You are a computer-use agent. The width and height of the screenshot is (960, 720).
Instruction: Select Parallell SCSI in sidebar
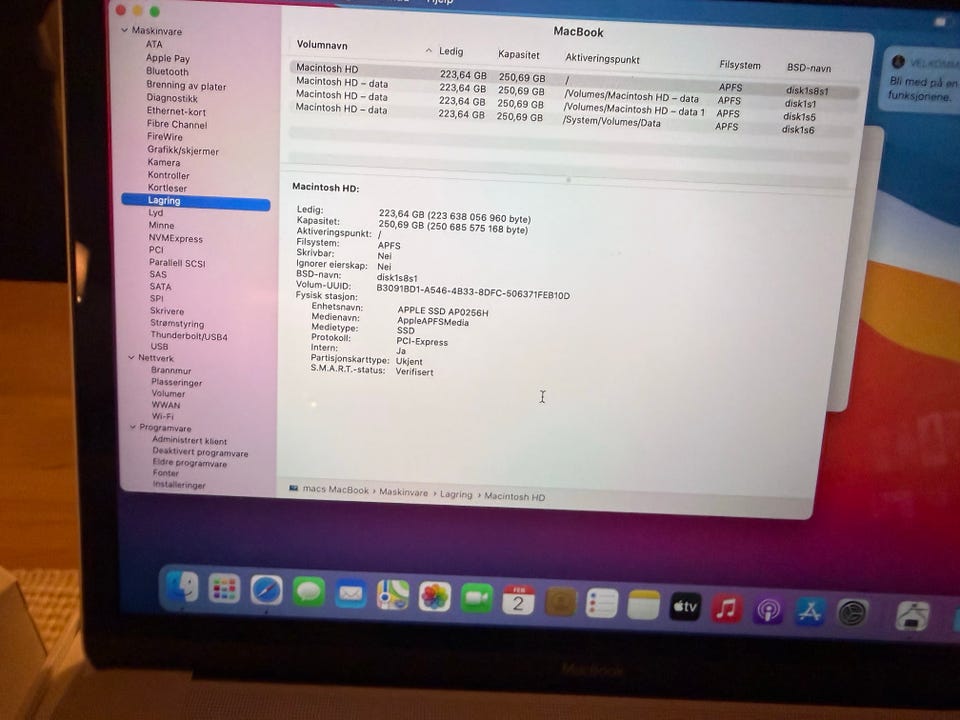click(178, 263)
